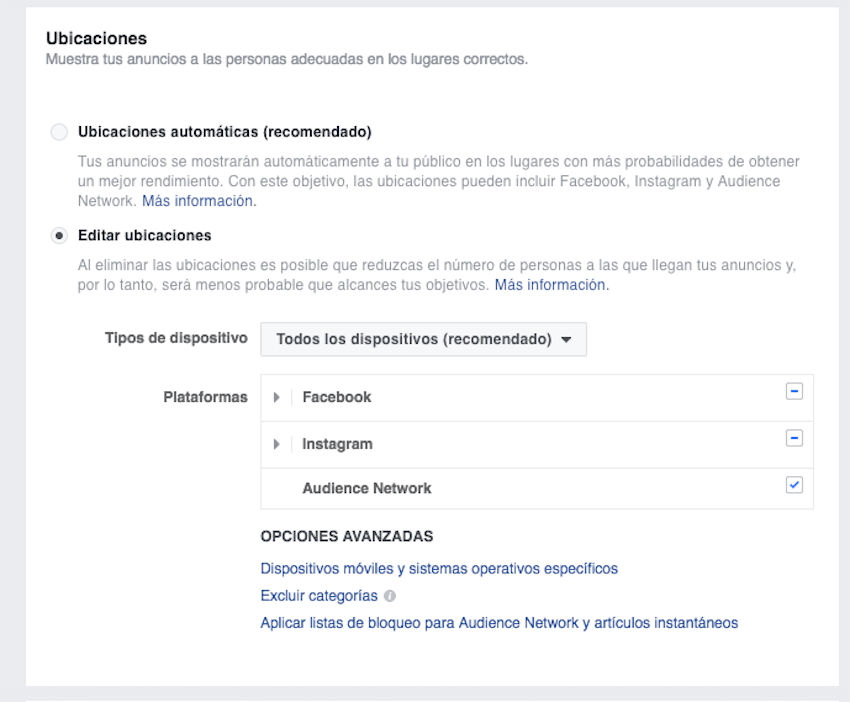Click the Instagram platform row label
Image resolution: width=850 pixels, height=702 pixels.
(x=337, y=445)
